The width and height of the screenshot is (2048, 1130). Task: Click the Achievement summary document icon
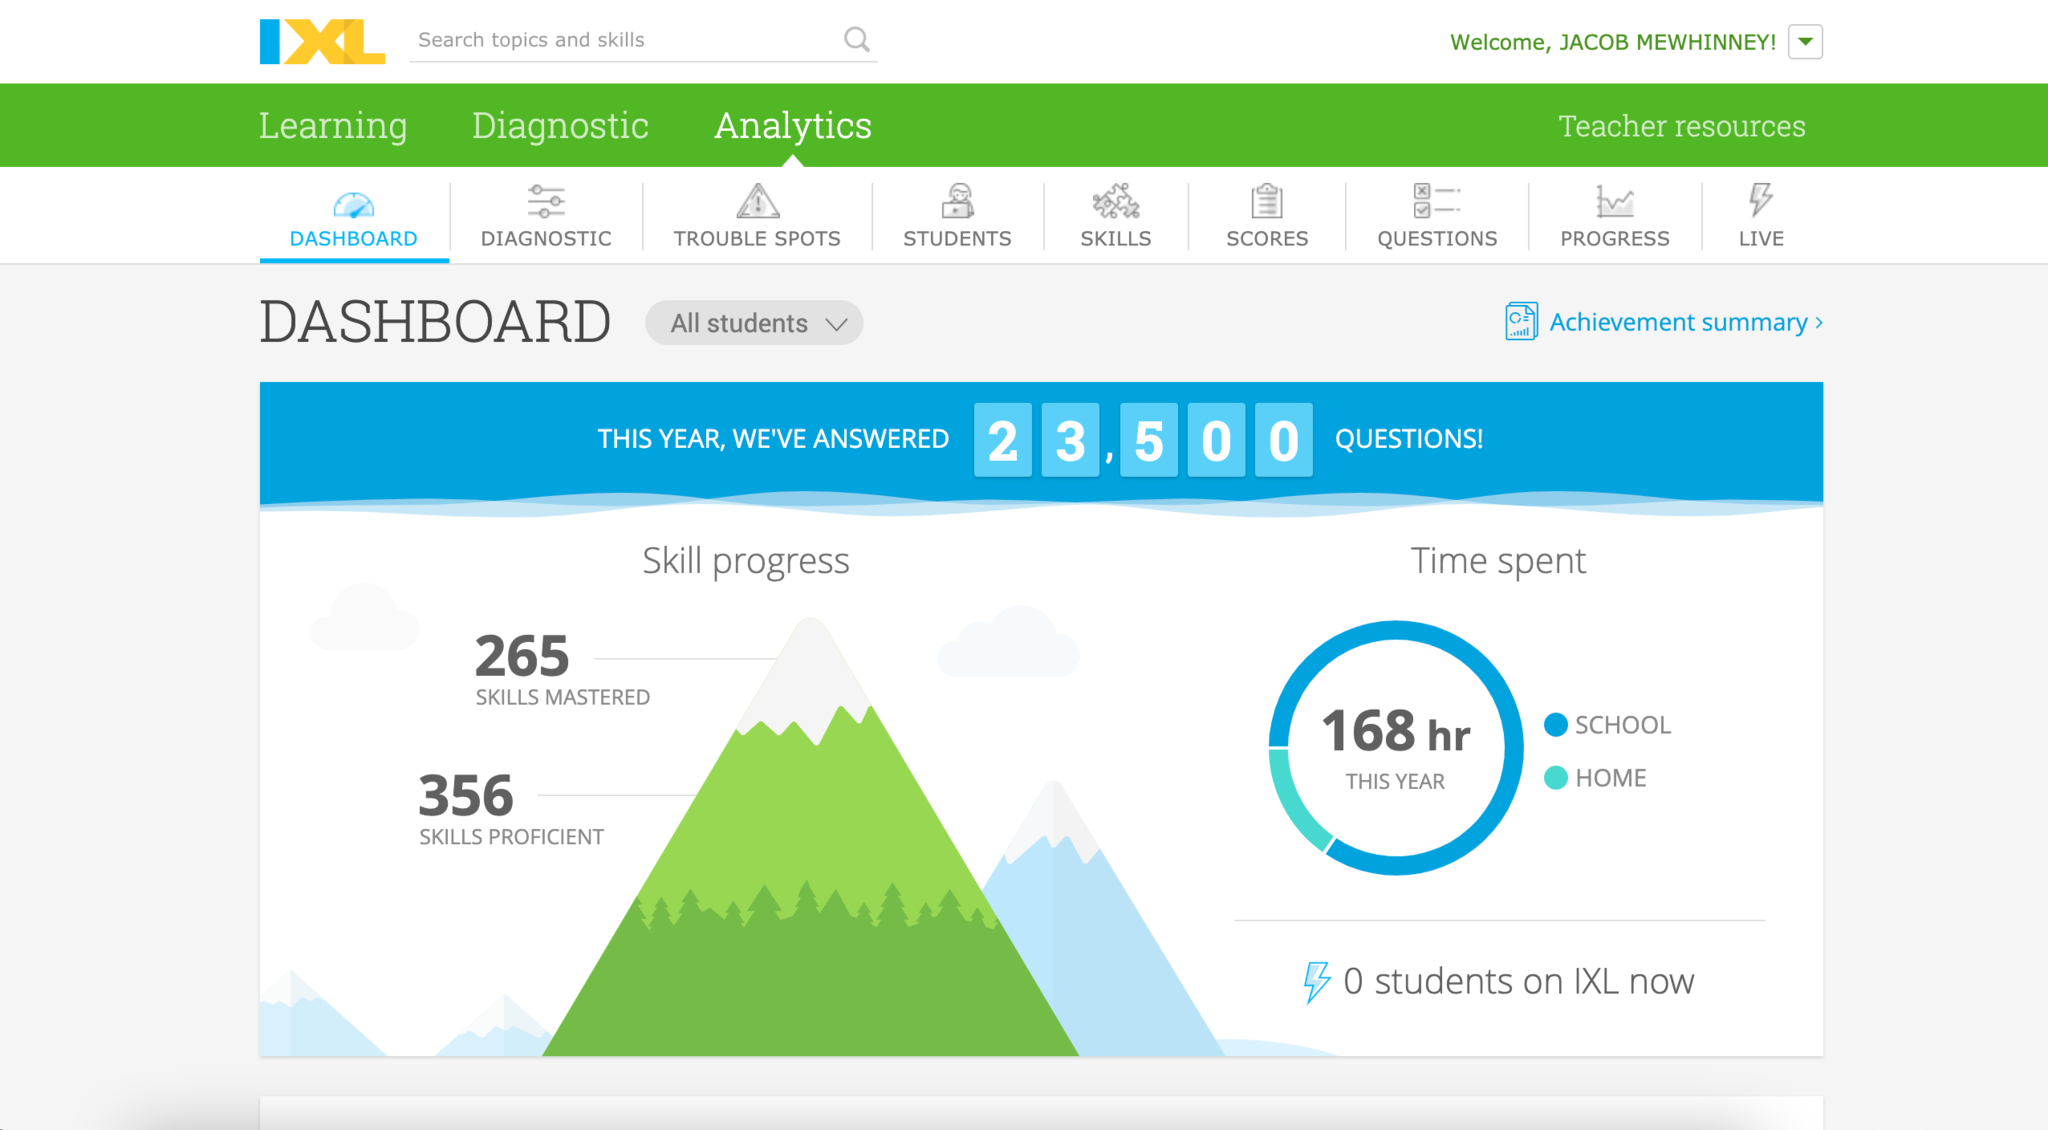(x=1521, y=322)
